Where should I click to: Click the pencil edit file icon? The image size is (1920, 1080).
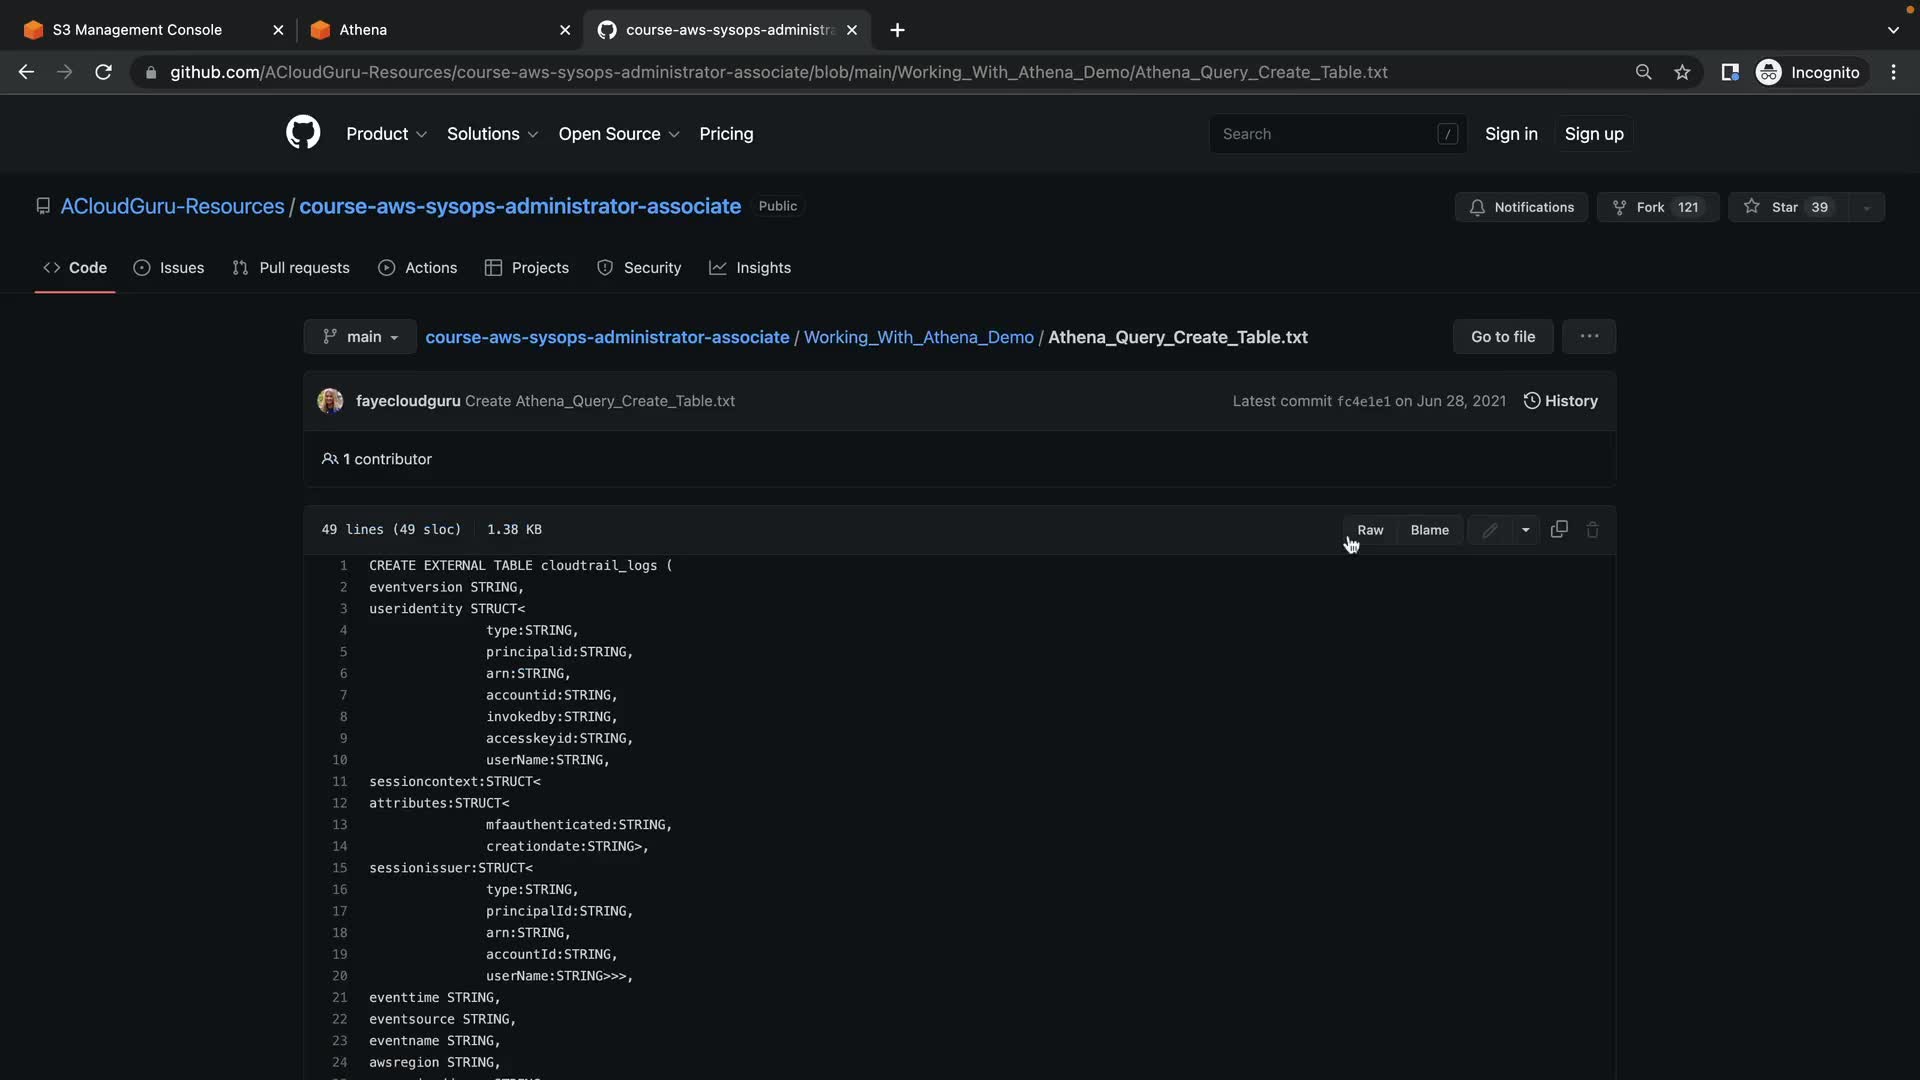point(1489,530)
